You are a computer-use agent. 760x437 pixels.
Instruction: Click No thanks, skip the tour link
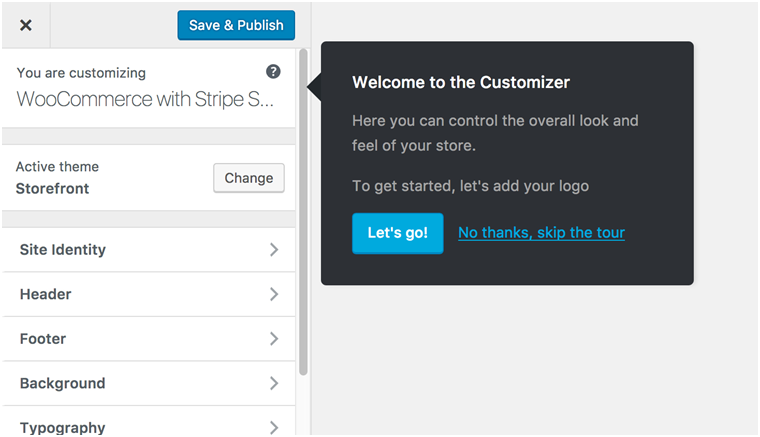coord(541,233)
